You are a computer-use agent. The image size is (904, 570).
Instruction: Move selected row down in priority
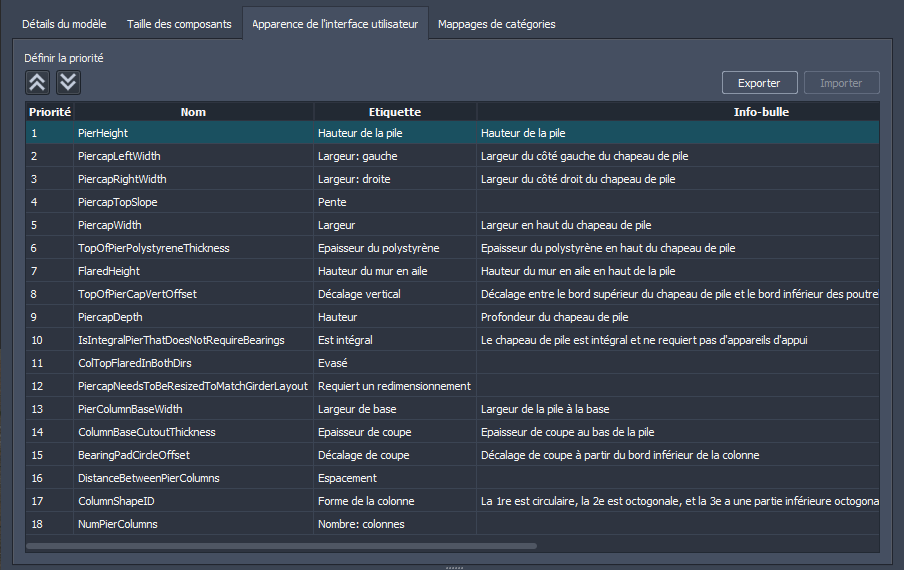[68, 82]
